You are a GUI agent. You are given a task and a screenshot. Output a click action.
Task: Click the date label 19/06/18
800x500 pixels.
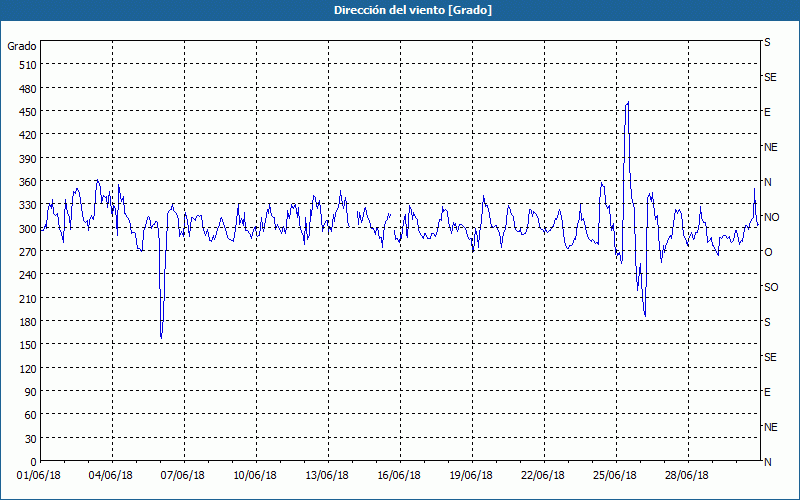(x=471, y=476)
